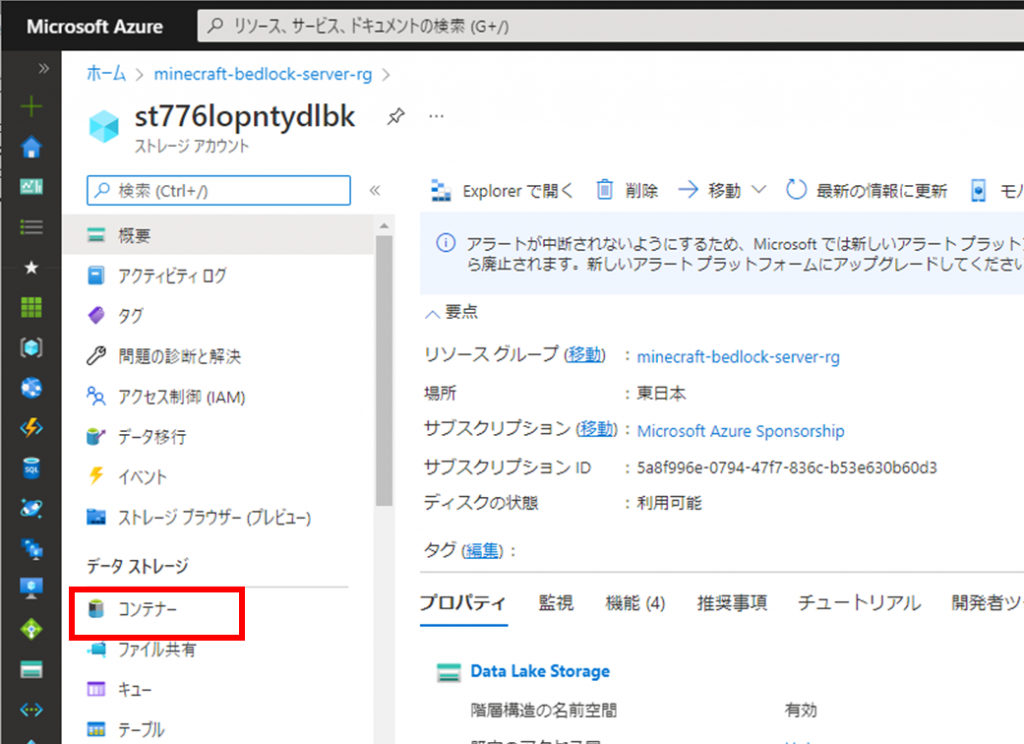Pin st776lopntydlbk to dashboard
This screenshot has height=744, width=1024.
(396, 117)
